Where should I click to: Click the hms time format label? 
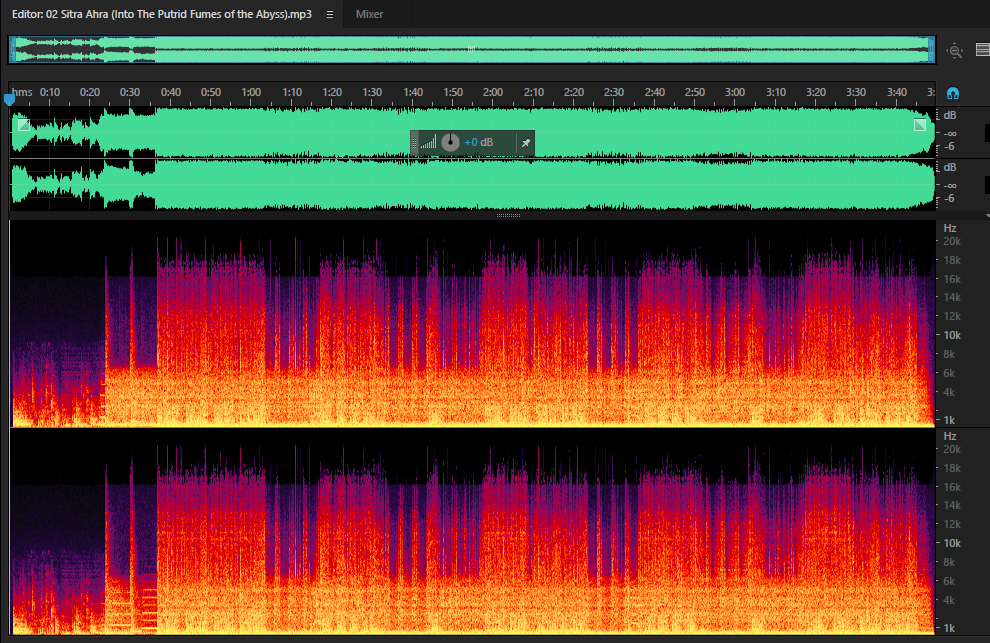[x=22, y=92]
